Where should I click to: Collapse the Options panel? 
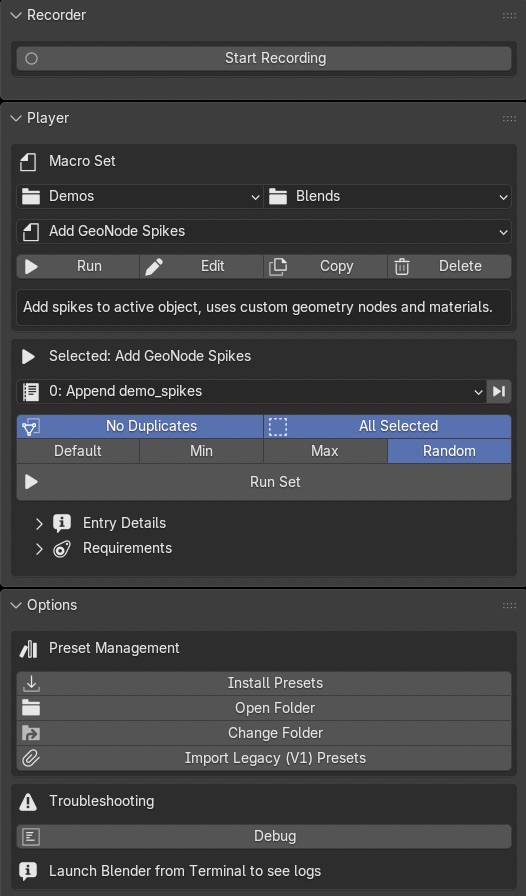[x=16, y=605]
